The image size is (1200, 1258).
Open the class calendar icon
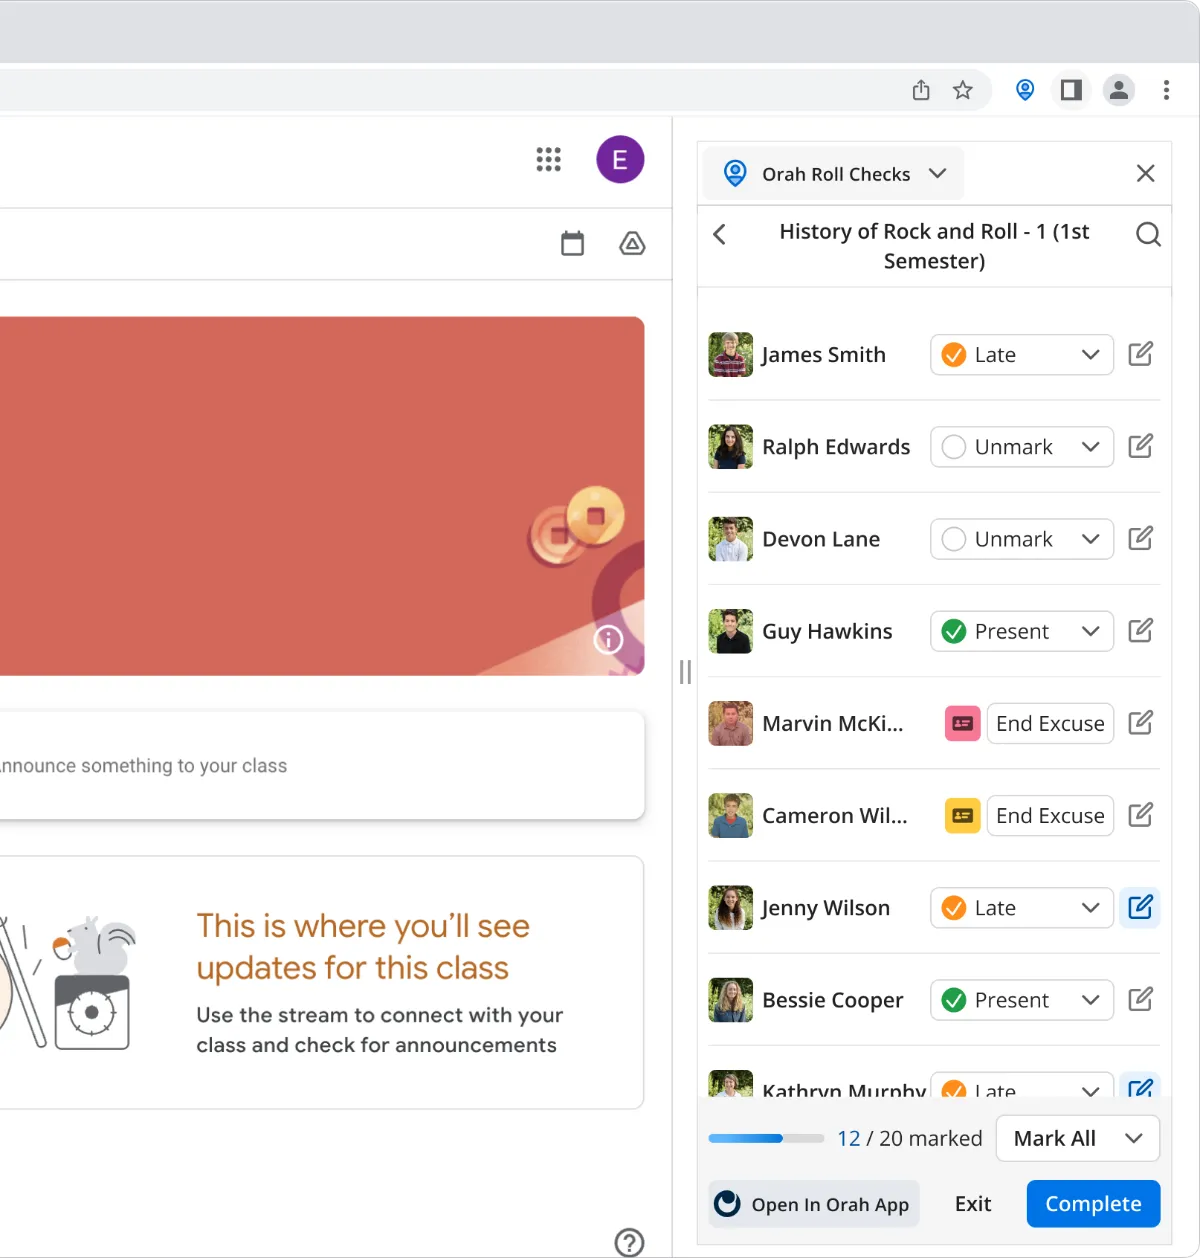[x=572, y=243]
